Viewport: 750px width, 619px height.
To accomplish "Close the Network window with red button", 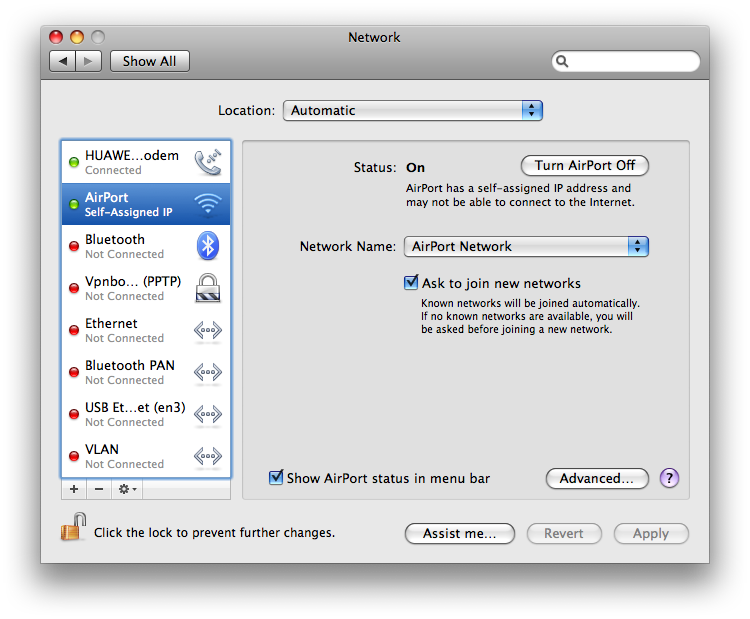I will coord(56,37).
